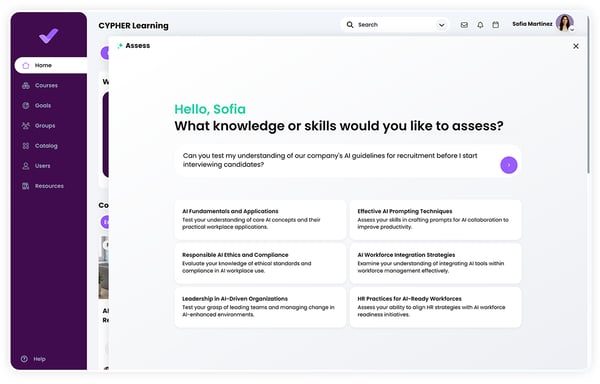Open the calendar icon in header
This screenshot has width=600, height=384.
[496, 25]
